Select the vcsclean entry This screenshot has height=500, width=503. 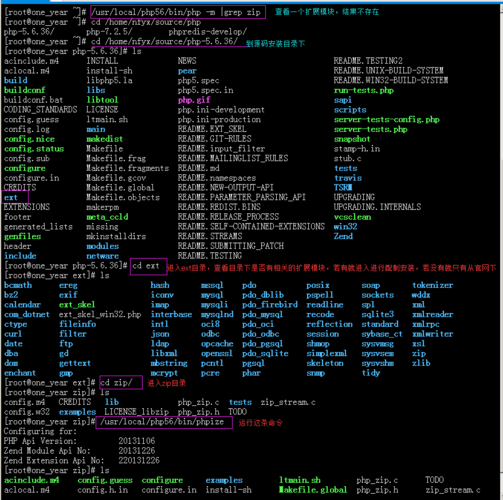(x=352, y=217)
